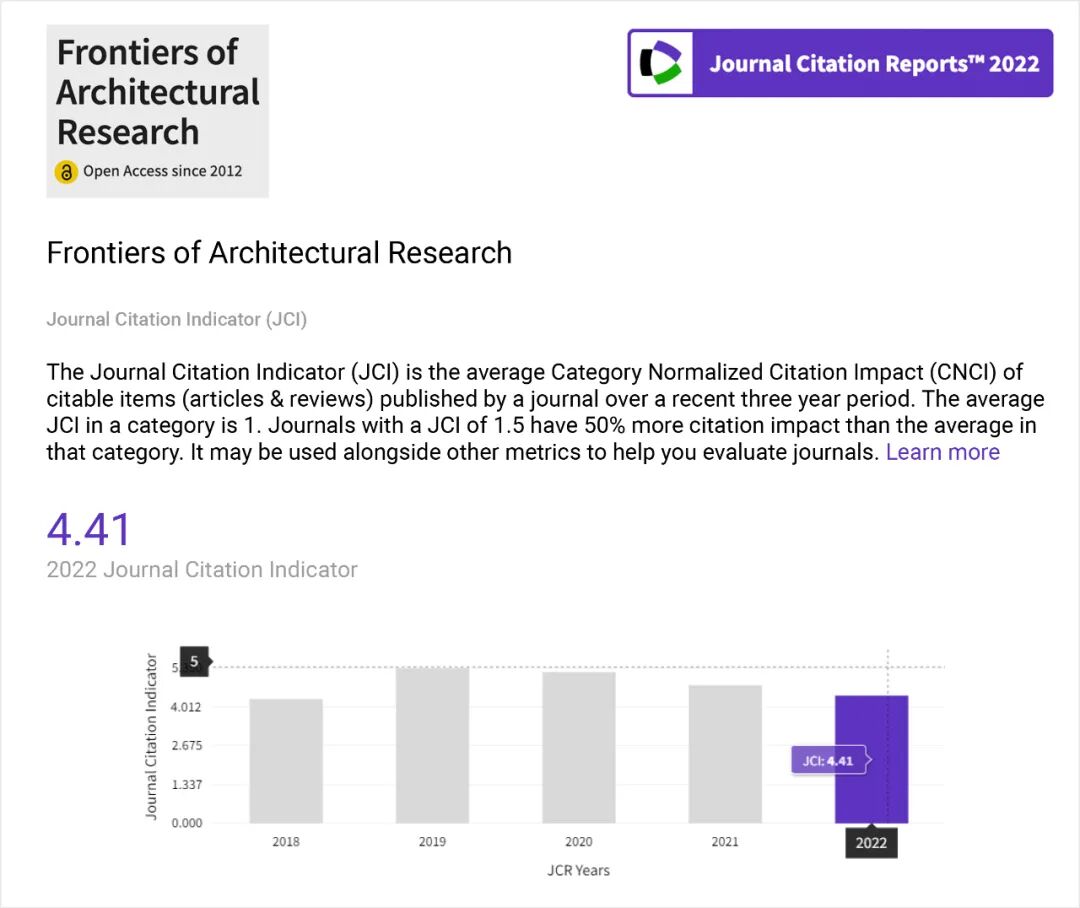Viewport: 1080px width, 908px height.
Task: Click the Clarivate logo icon in banner
Action: point(661,63)
